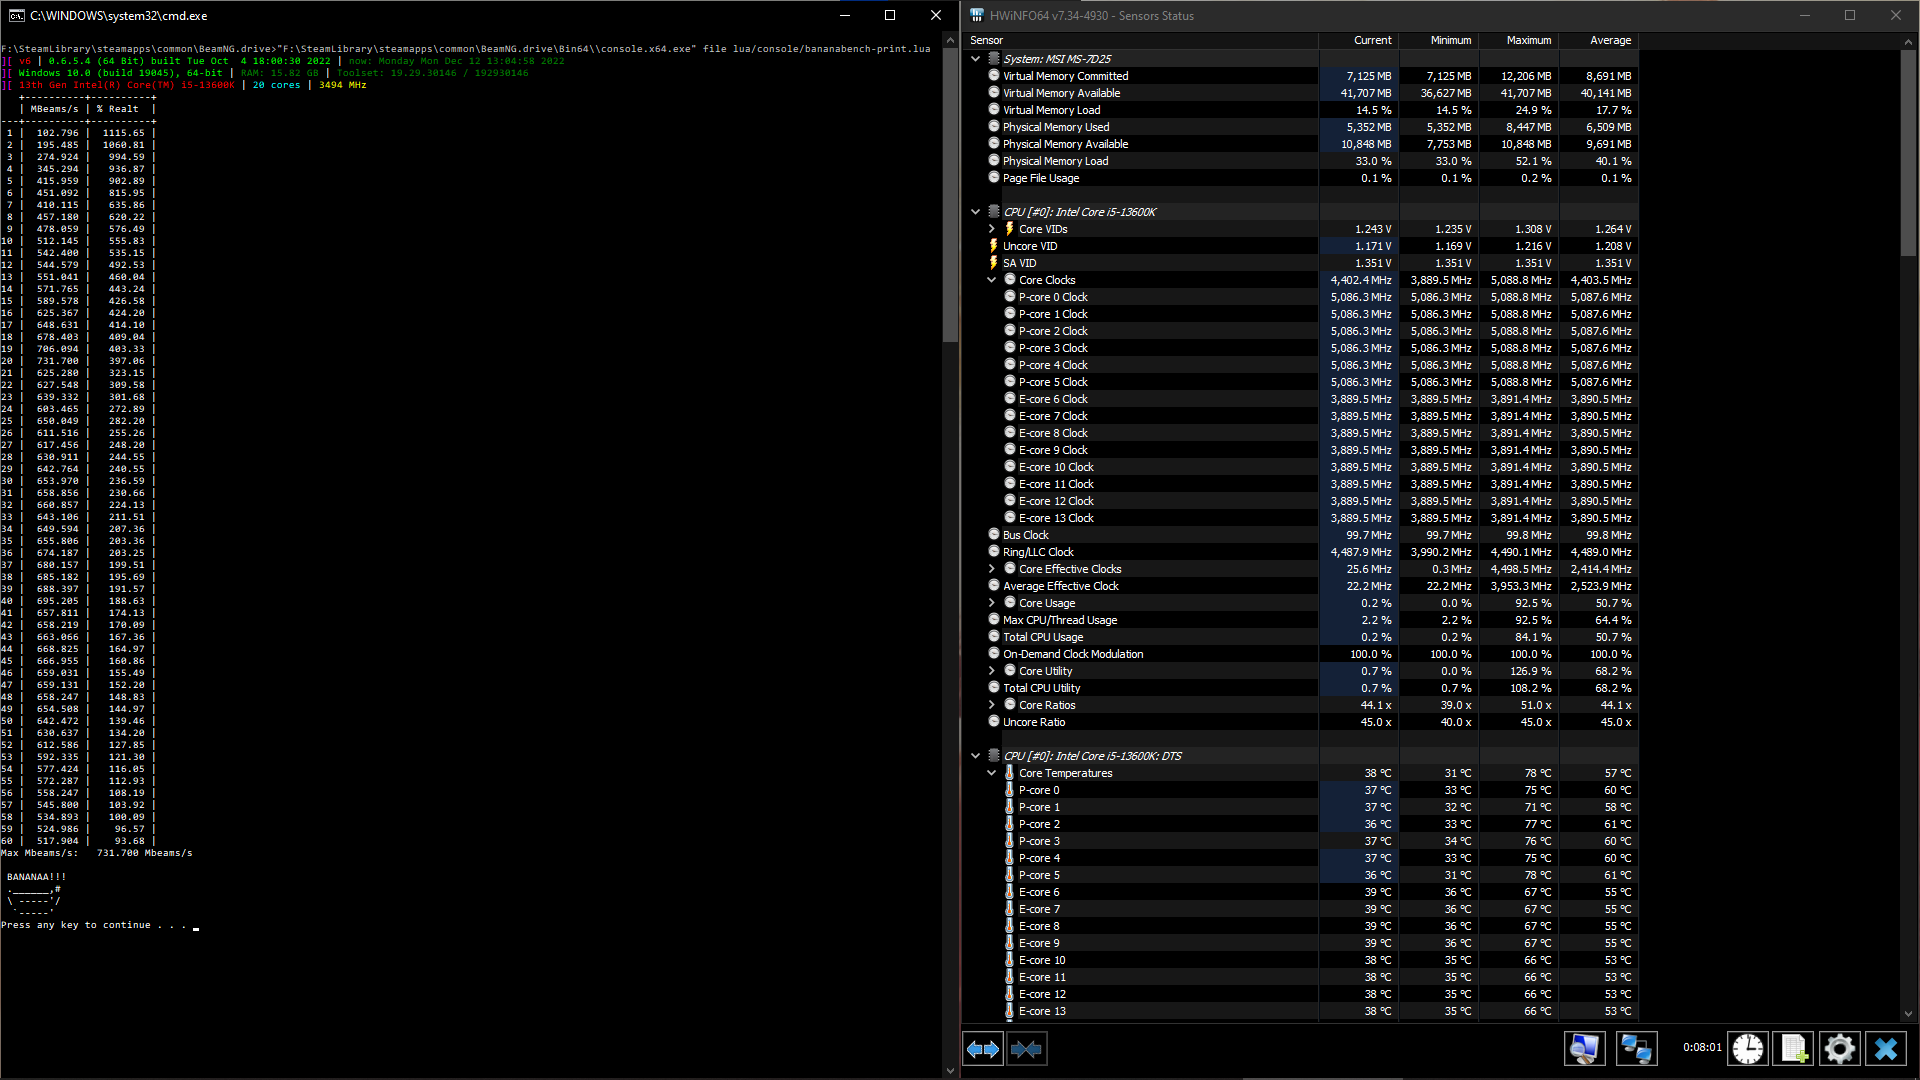The width and height of the screenshot is (1920, 1080).
Task: Collapse the Core Clocks tree
Action: [x=992, y=280]
